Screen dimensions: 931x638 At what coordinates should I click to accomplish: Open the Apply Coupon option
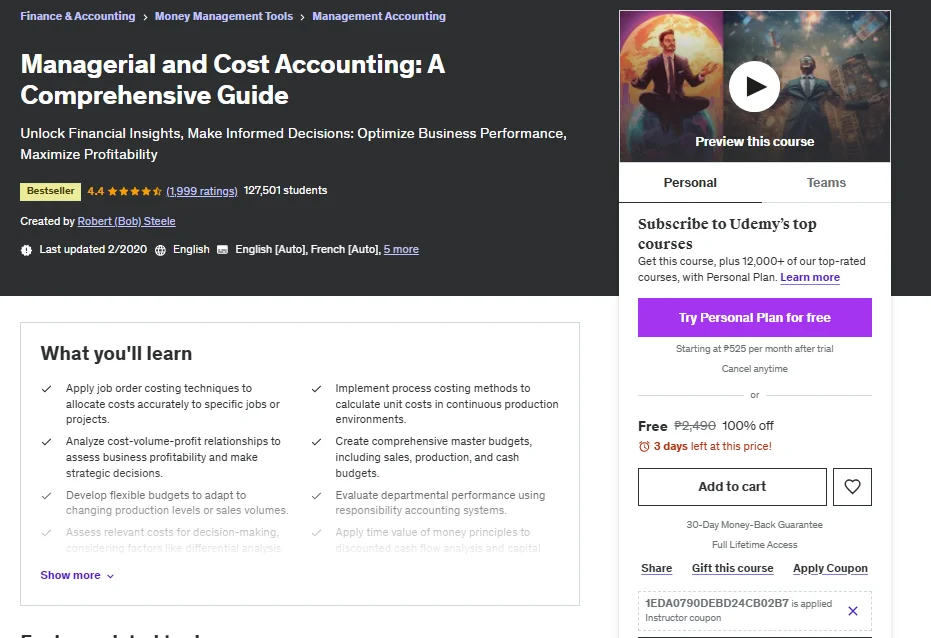click(830, 568)
